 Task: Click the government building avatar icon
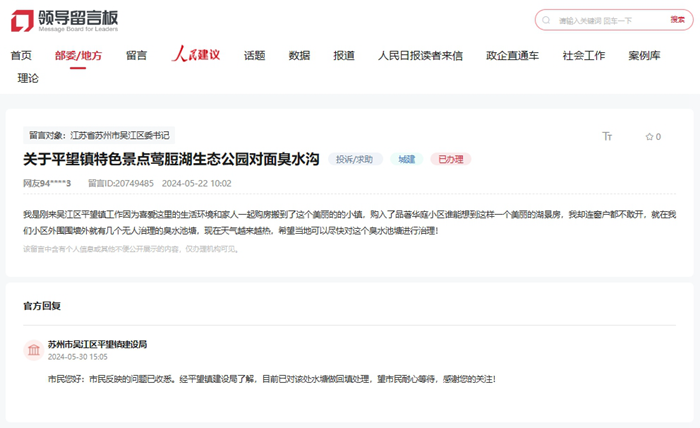point(33,350)
